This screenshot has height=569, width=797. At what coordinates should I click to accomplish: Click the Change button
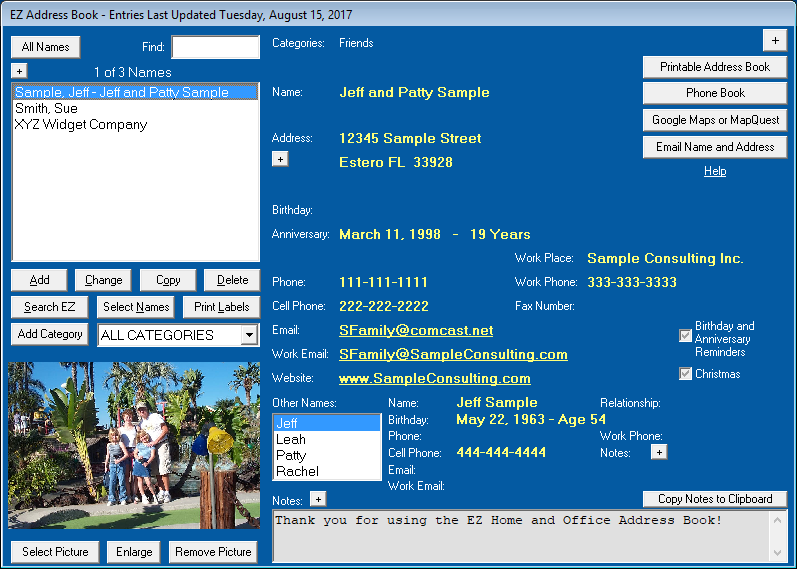[x=103, y=280]
